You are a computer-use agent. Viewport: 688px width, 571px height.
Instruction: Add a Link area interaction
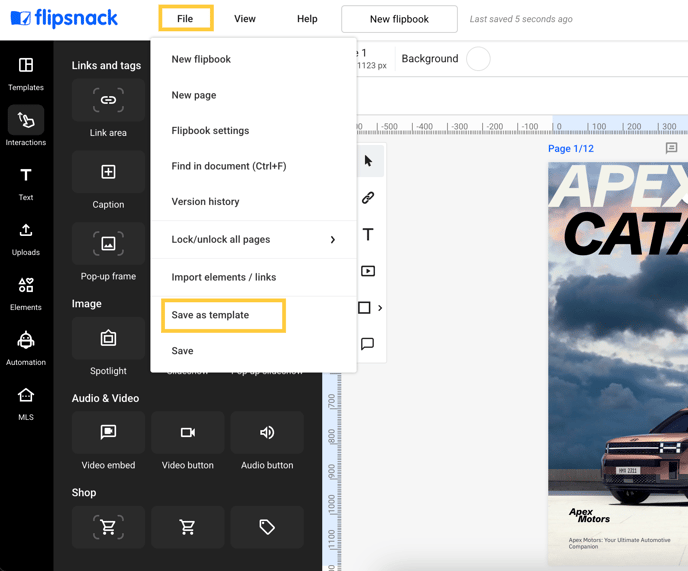click(x=108, y=101)
